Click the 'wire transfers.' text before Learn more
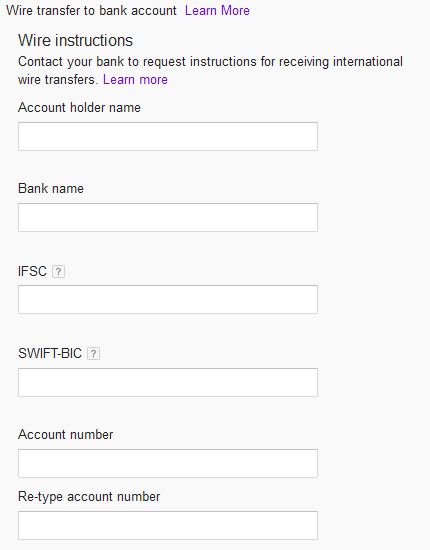Screen dimensions: 430x550 59,80
